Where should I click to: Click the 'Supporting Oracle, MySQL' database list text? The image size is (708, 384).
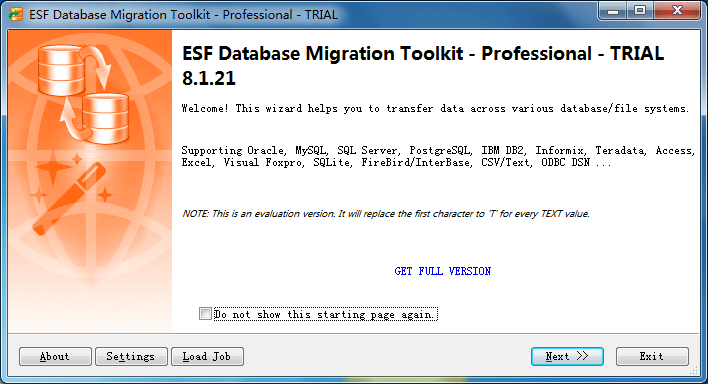coord(438,156)
